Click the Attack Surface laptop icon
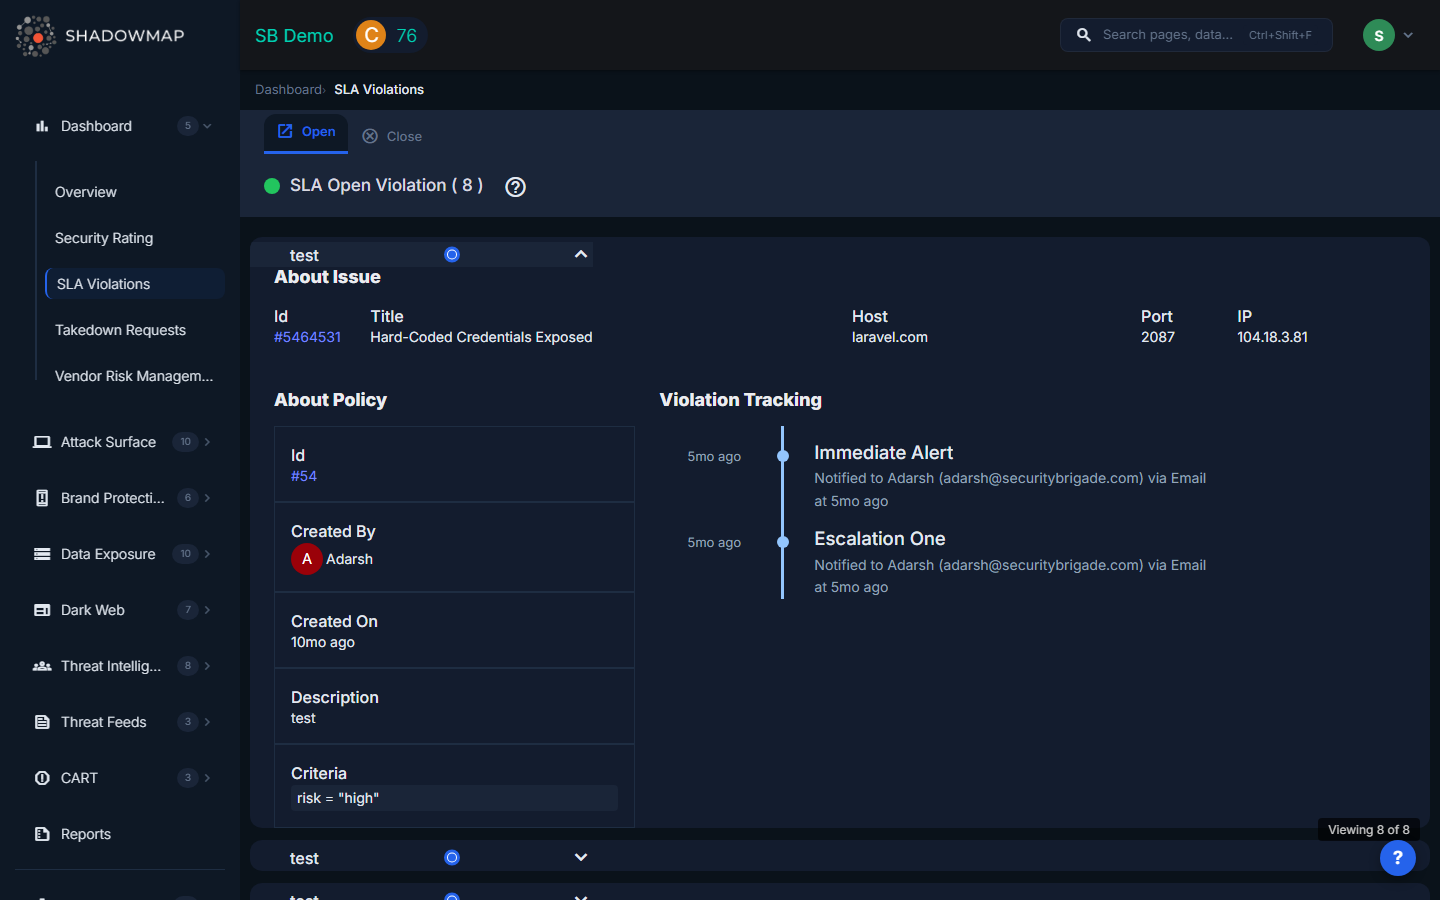This screenshot has width=1440, height=900. pyautogui.click(x=42, y=442)
